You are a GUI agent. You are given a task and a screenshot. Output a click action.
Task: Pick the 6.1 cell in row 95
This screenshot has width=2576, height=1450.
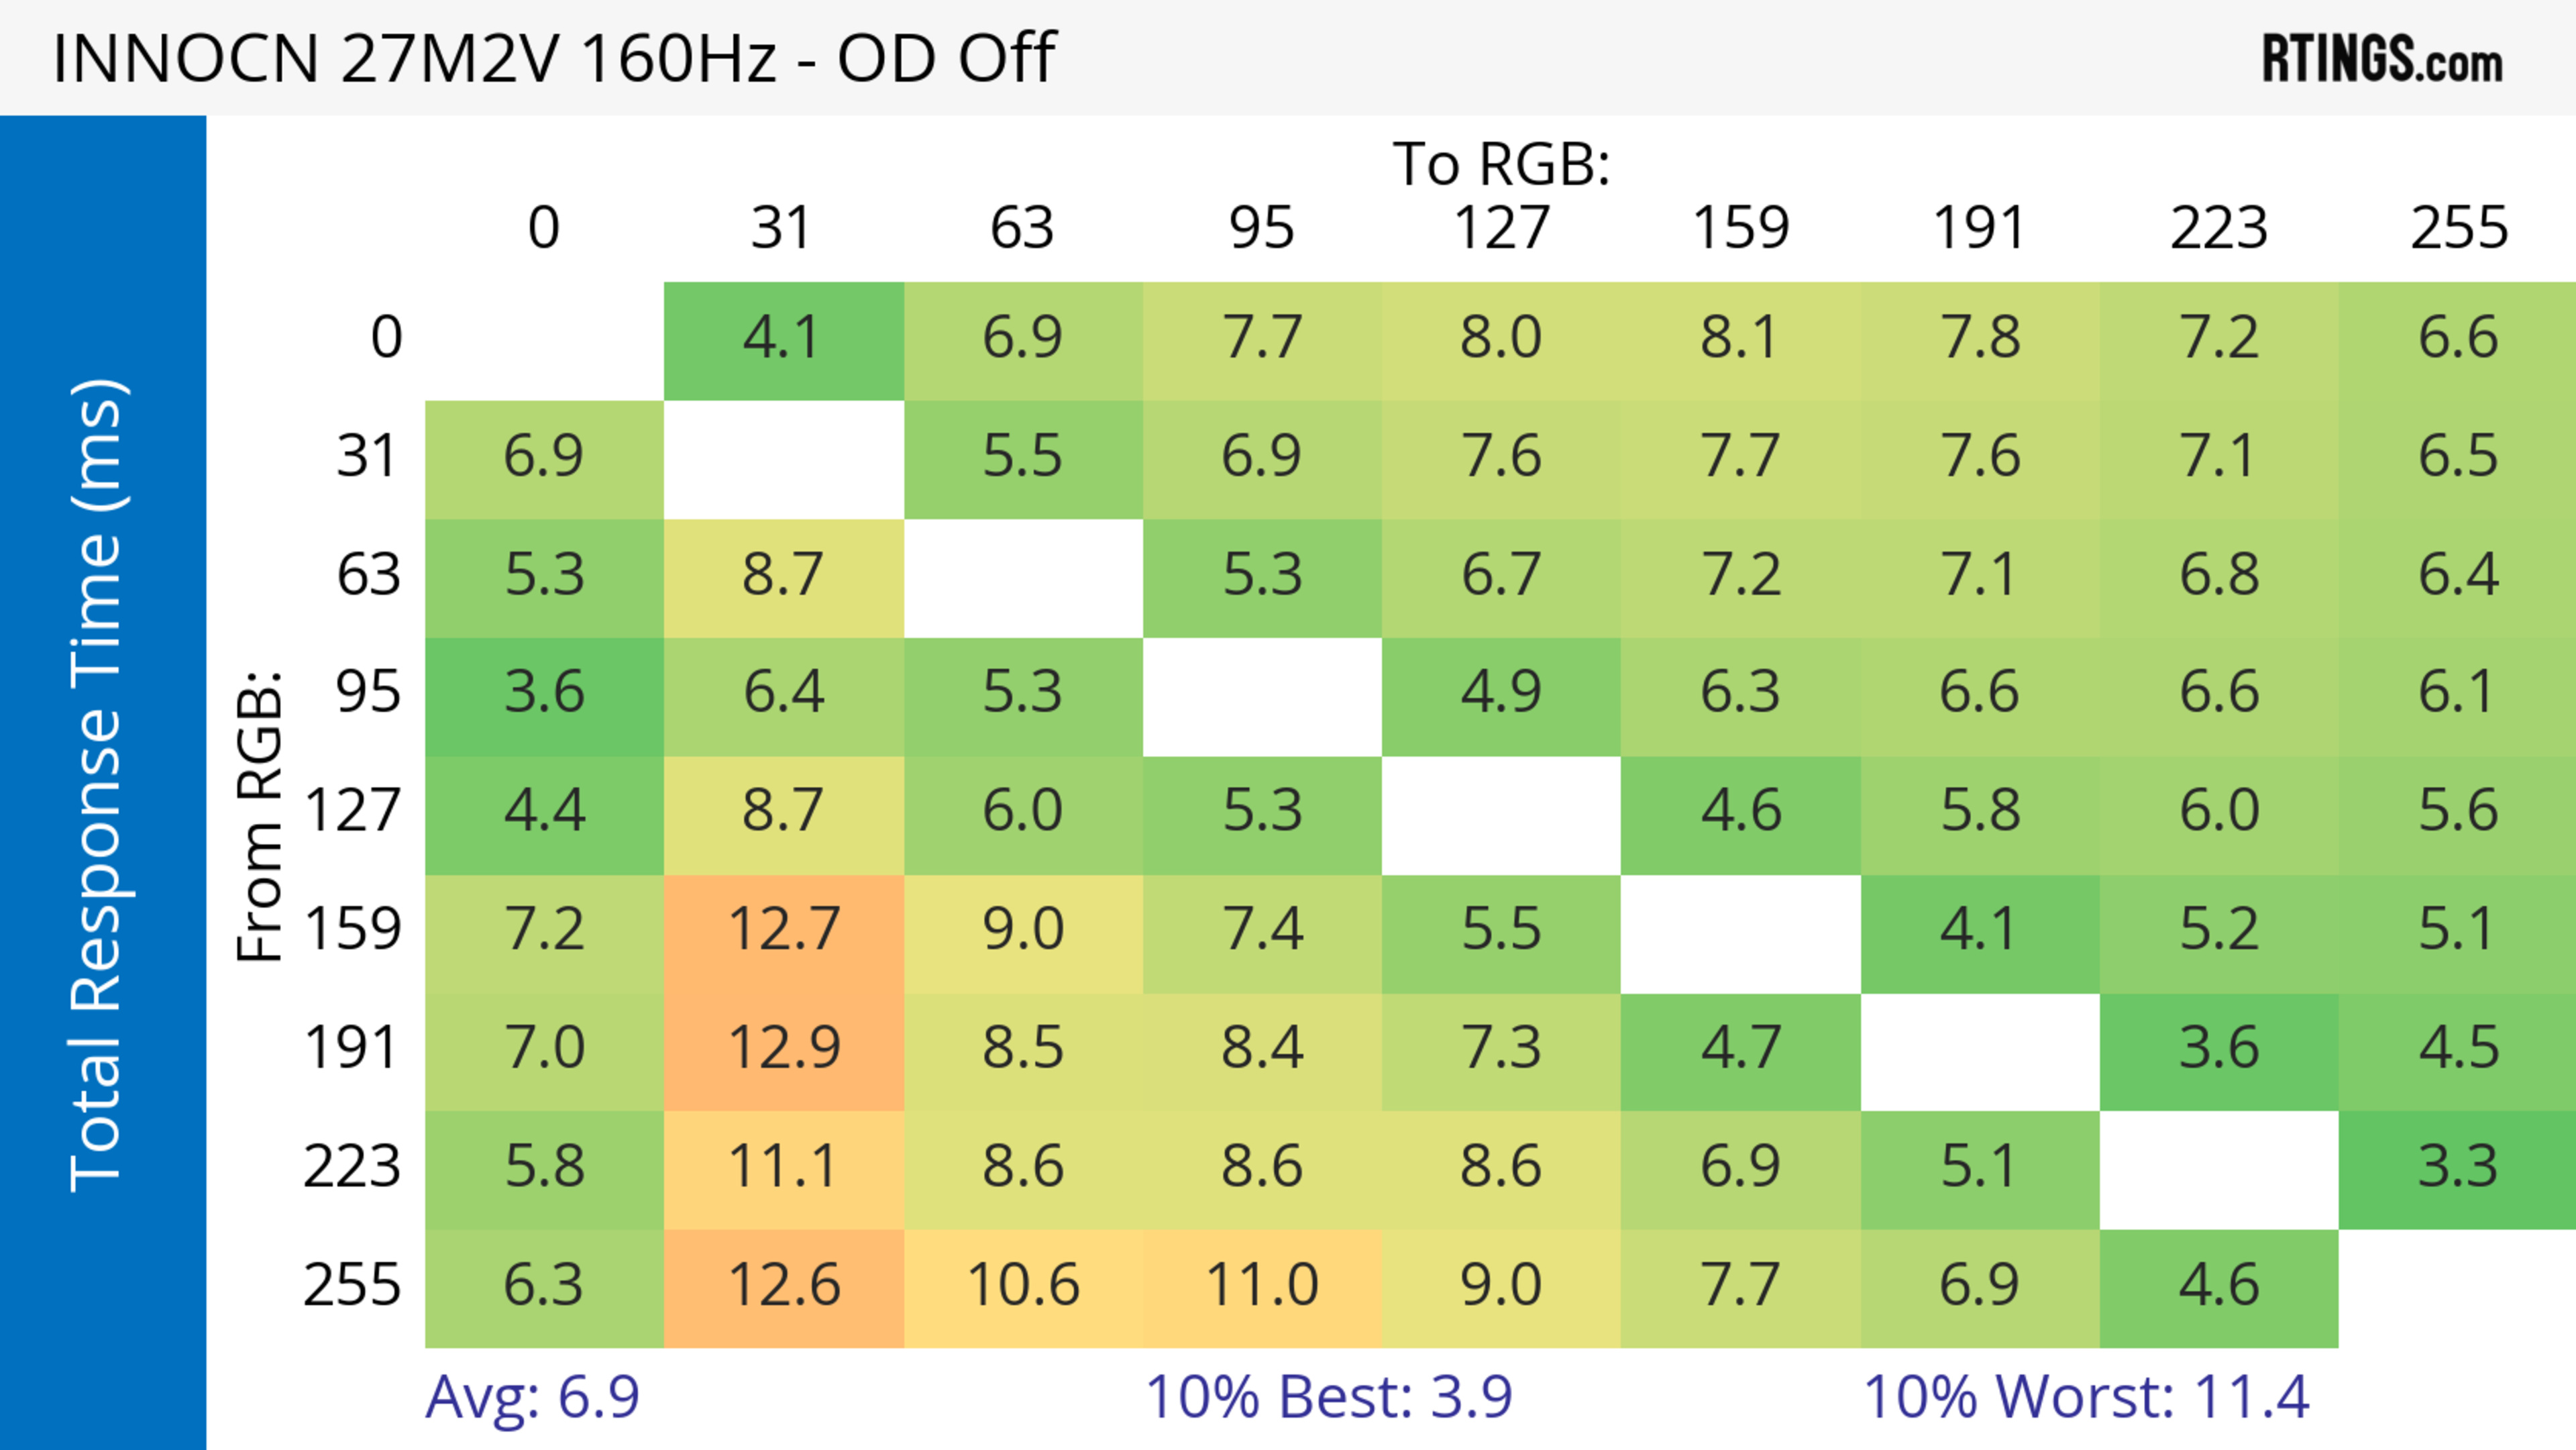click(x=2457, y=693)
